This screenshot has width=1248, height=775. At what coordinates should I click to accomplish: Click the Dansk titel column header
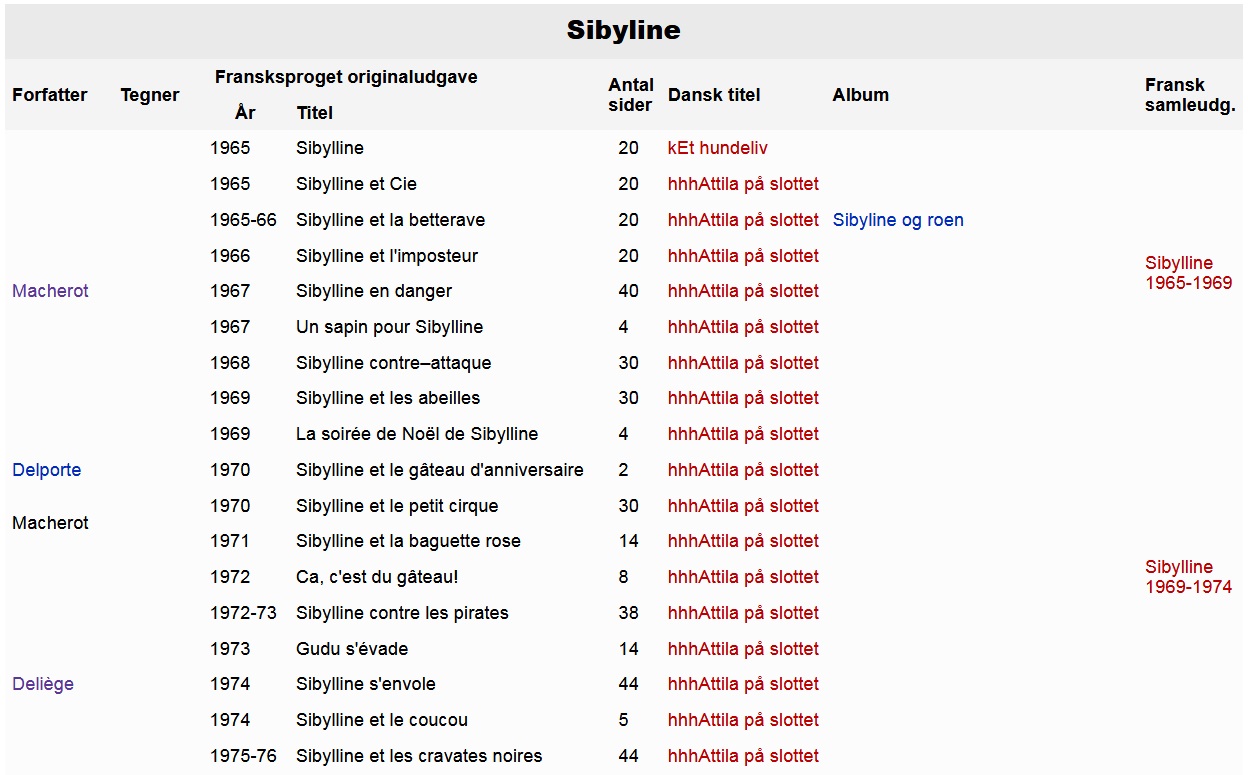pyautogui.click(x=714, y=95)
